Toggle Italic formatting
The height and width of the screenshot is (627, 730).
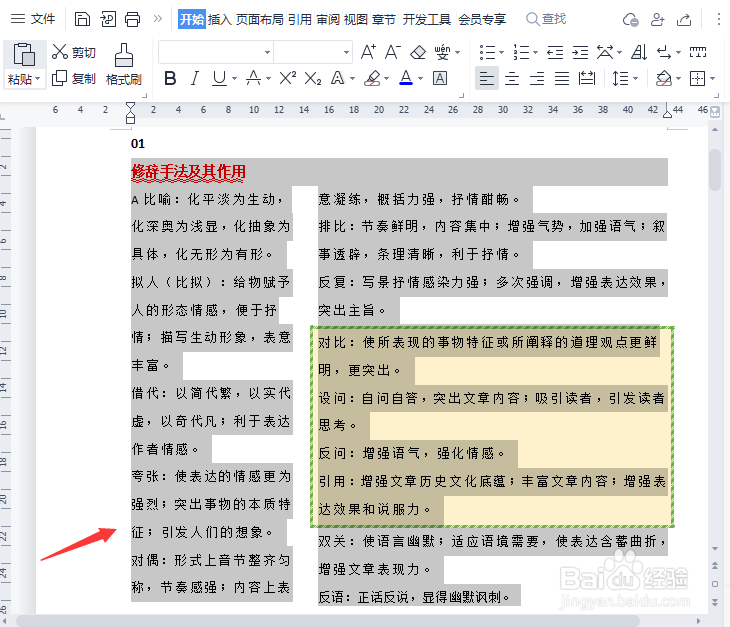pos(195,78)
